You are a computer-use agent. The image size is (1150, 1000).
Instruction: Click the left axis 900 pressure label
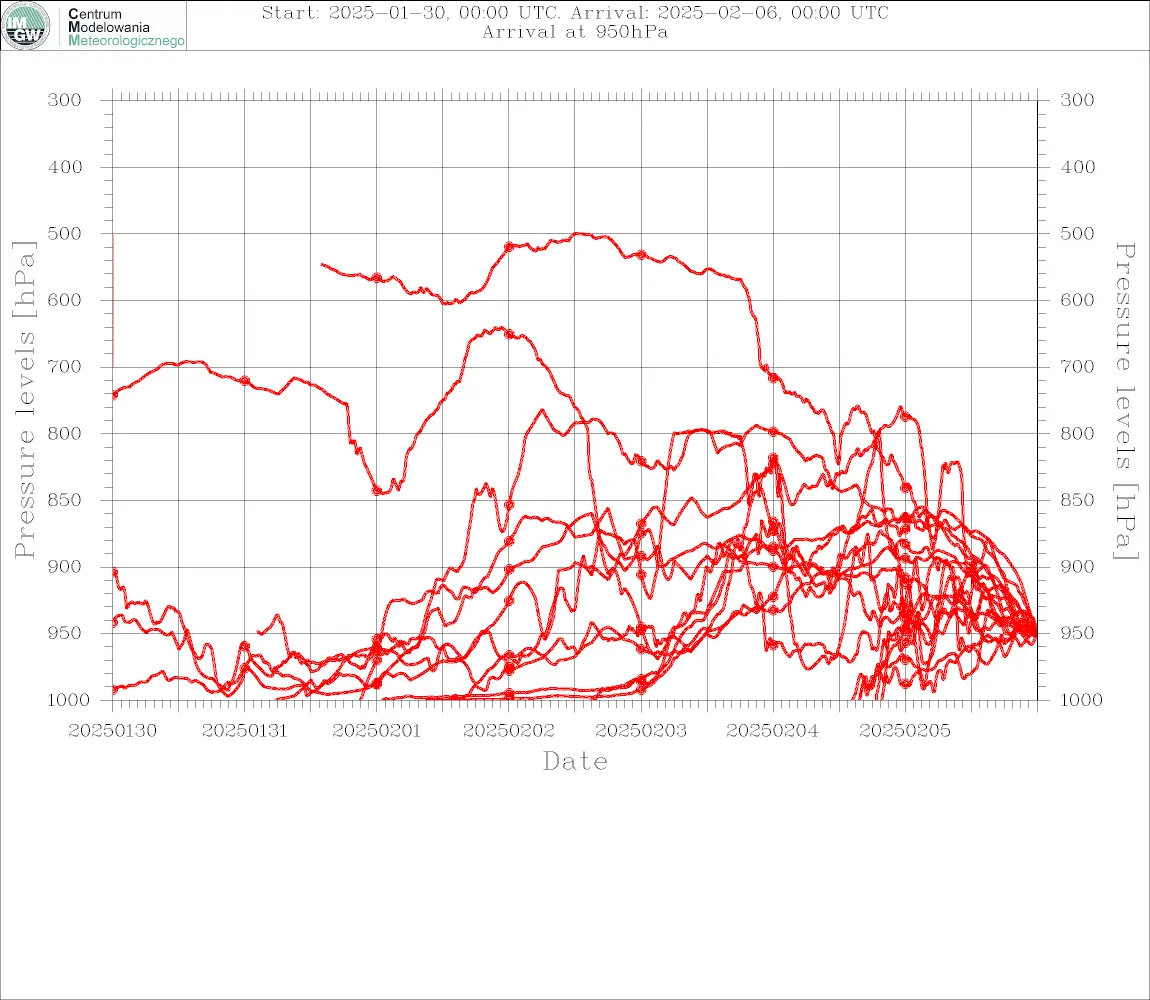65,567
